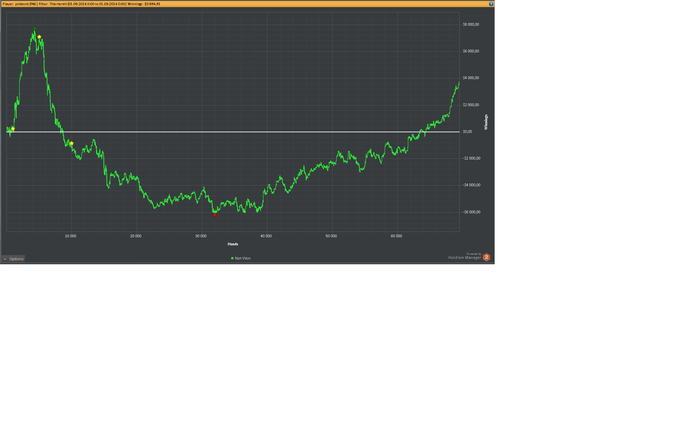Click the -$4 000,00 axis label
The image size is (700, 438).
tap(471, 185)
